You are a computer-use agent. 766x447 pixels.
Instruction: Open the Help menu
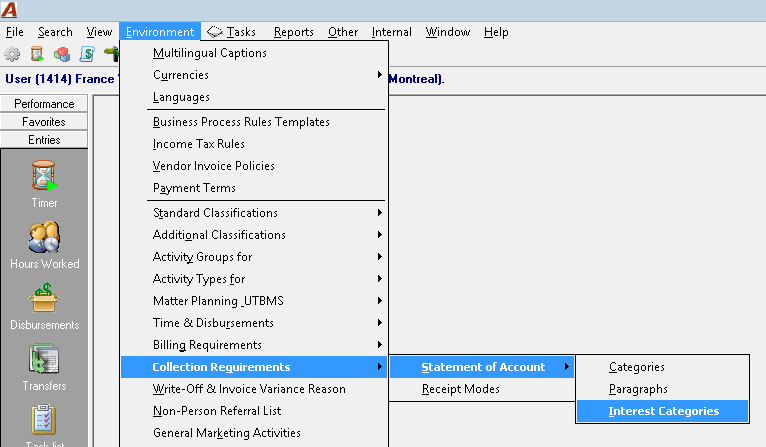coord(496,32)
